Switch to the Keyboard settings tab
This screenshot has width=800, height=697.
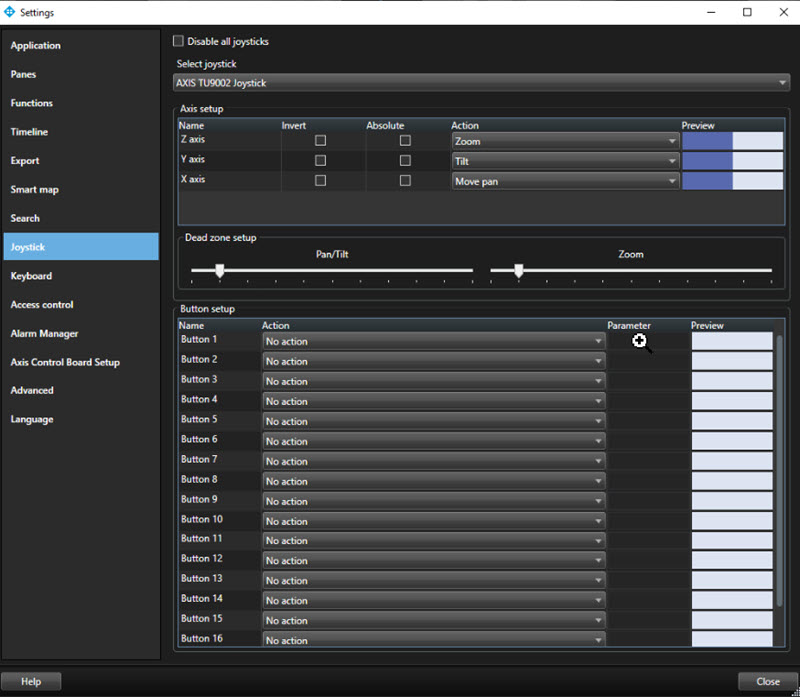point(31,276)
